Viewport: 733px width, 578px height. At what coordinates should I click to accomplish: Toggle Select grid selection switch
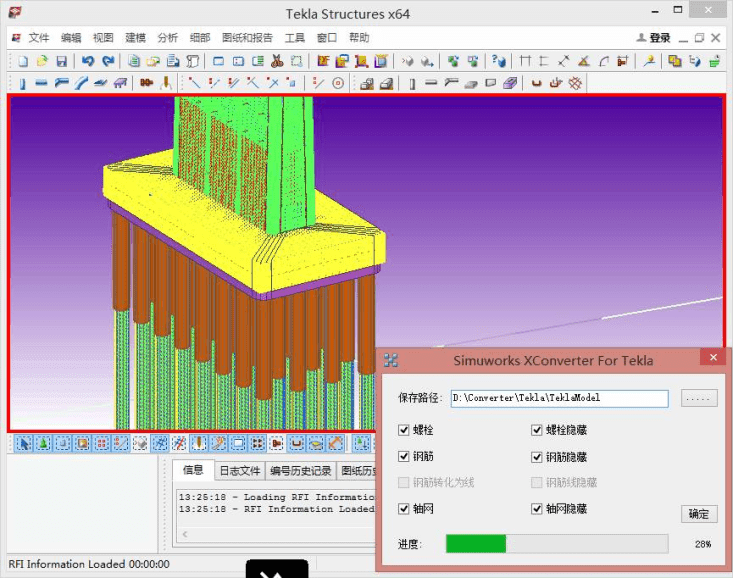(x=160, y=443)
